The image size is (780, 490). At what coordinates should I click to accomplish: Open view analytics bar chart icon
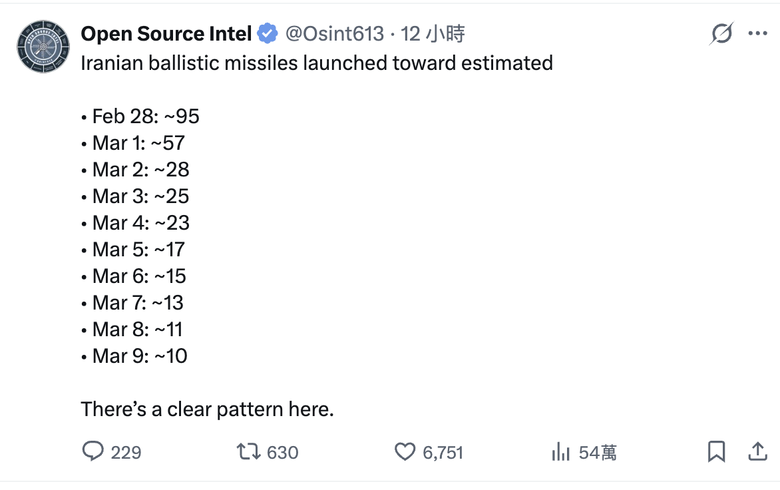point(561,451)
